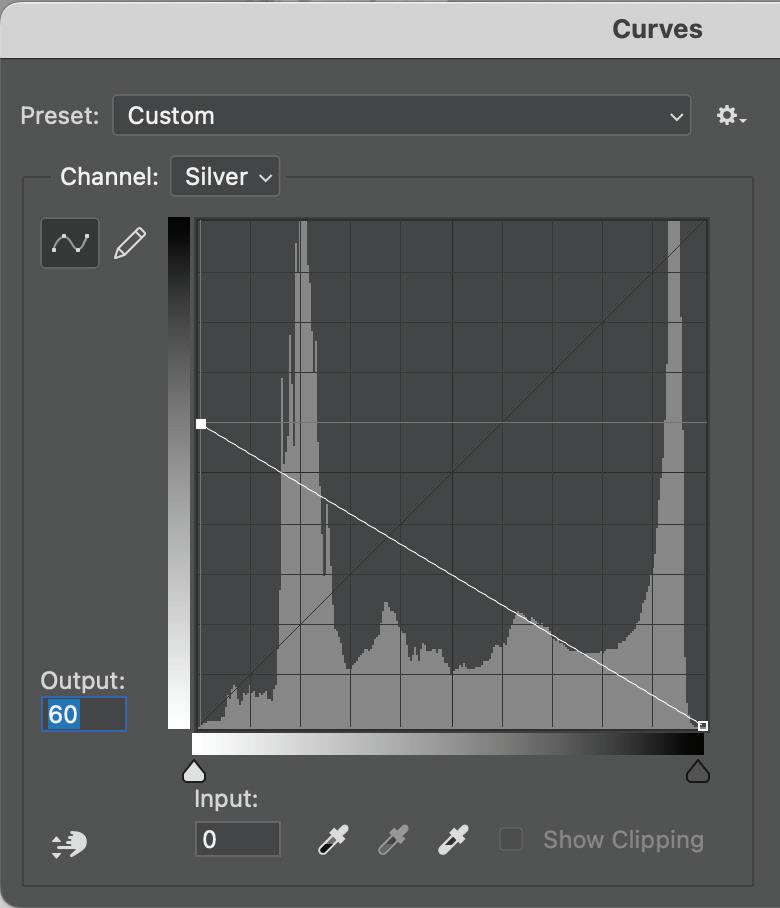Image resolution: width=780 pixels, height=908 pixels.
Task: Open the Preset dropdown set to Custom
Action: (401, 115)
